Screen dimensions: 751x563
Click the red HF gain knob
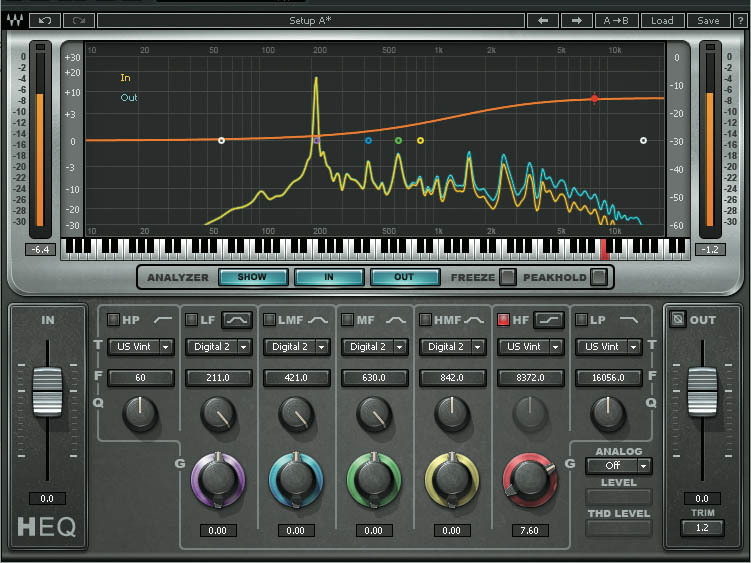(x=530, y=480)
